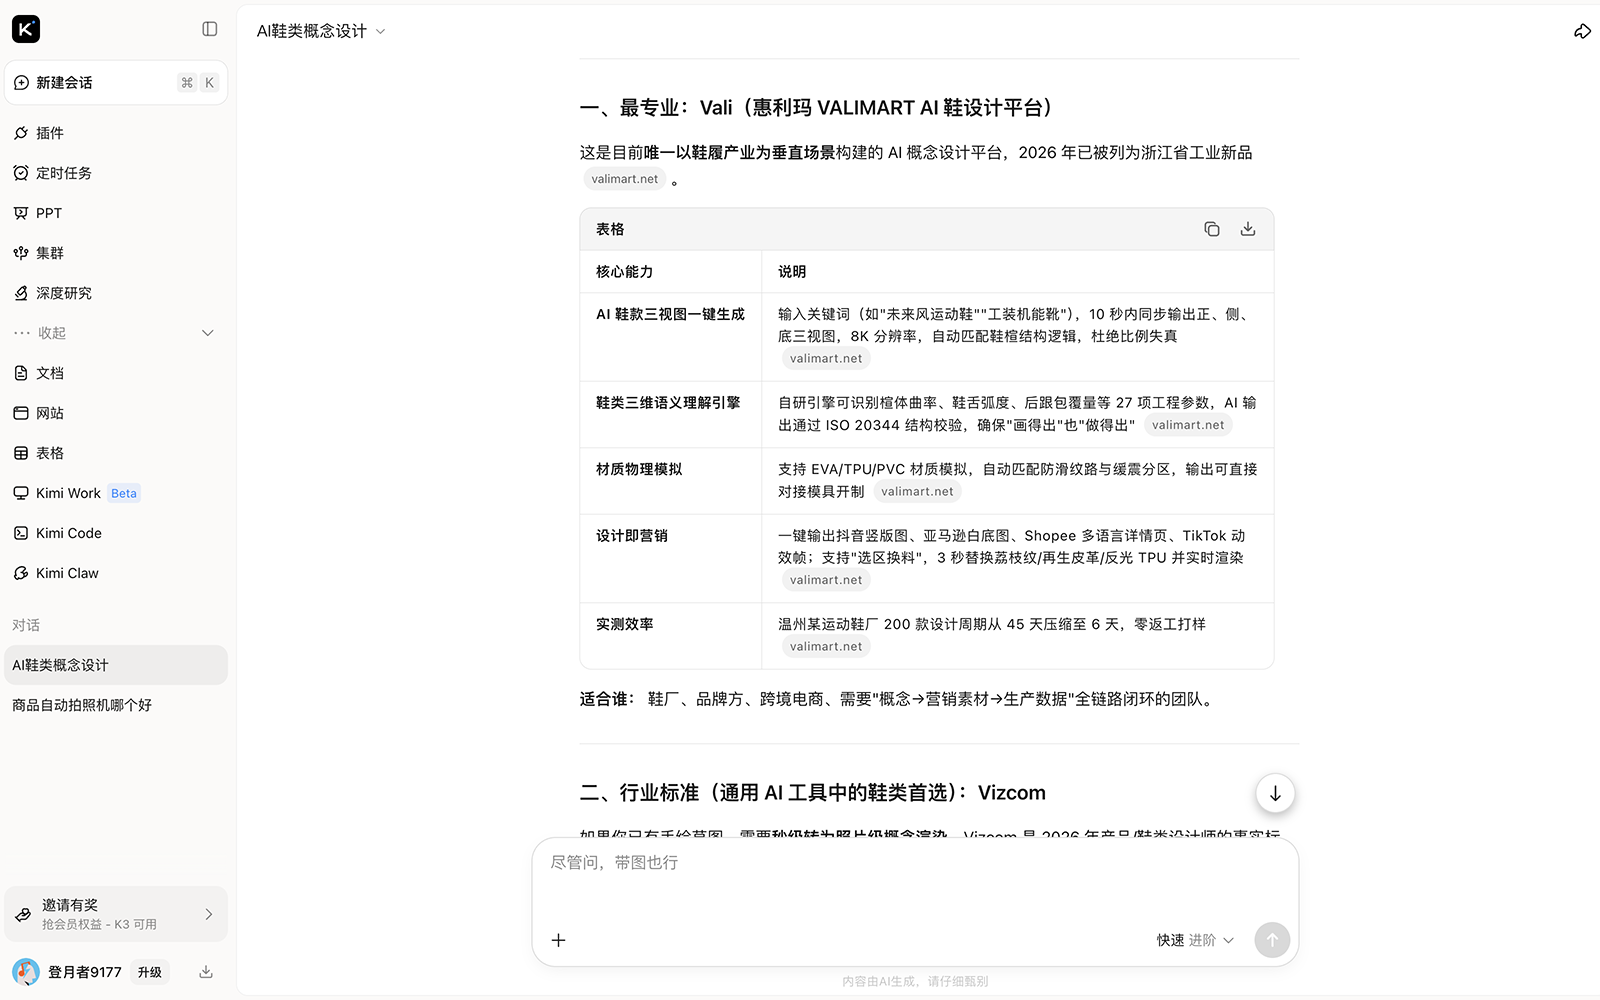Click the Beta badge next to Kimi Work
This screenshot has height=1000, width=1600.
(x=124, y=493)
